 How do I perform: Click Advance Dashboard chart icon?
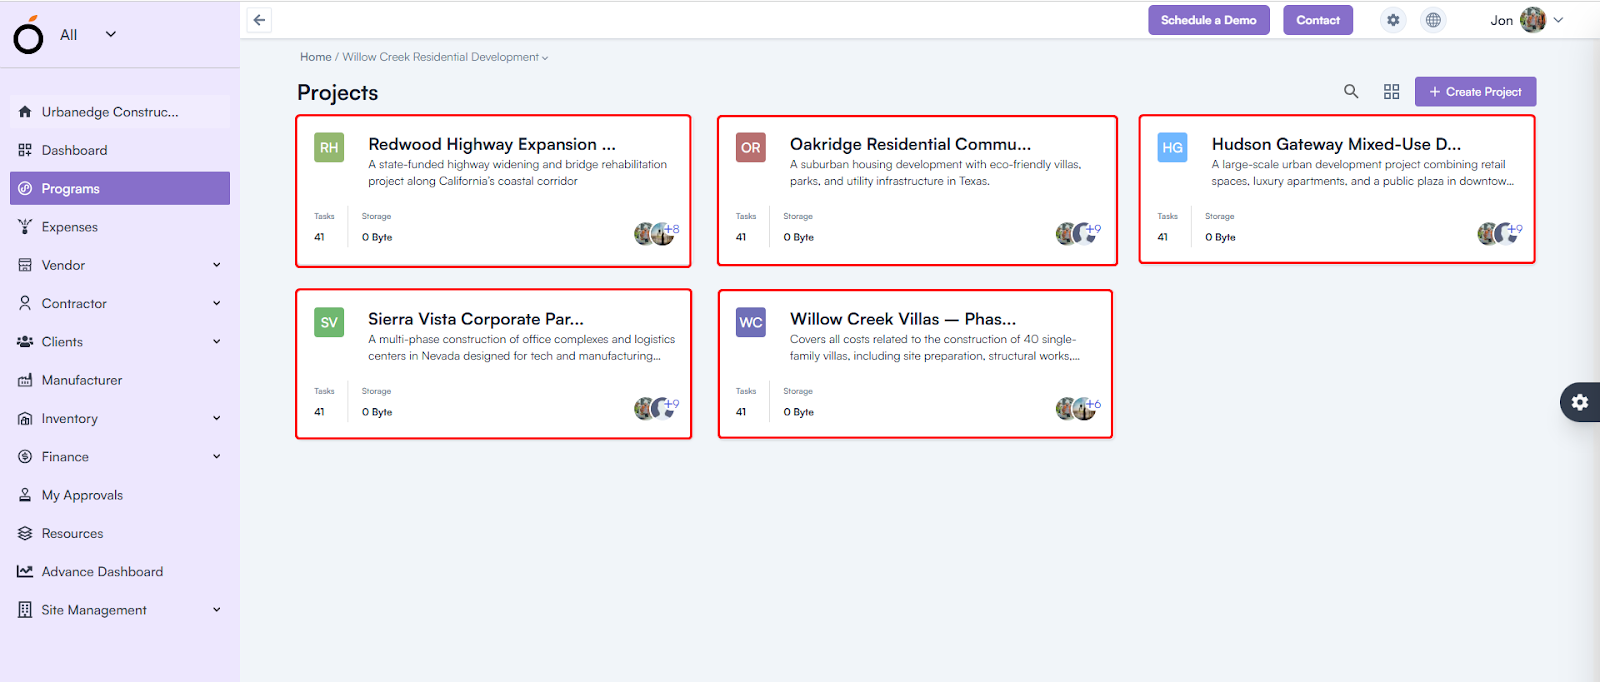coord(25,572)
